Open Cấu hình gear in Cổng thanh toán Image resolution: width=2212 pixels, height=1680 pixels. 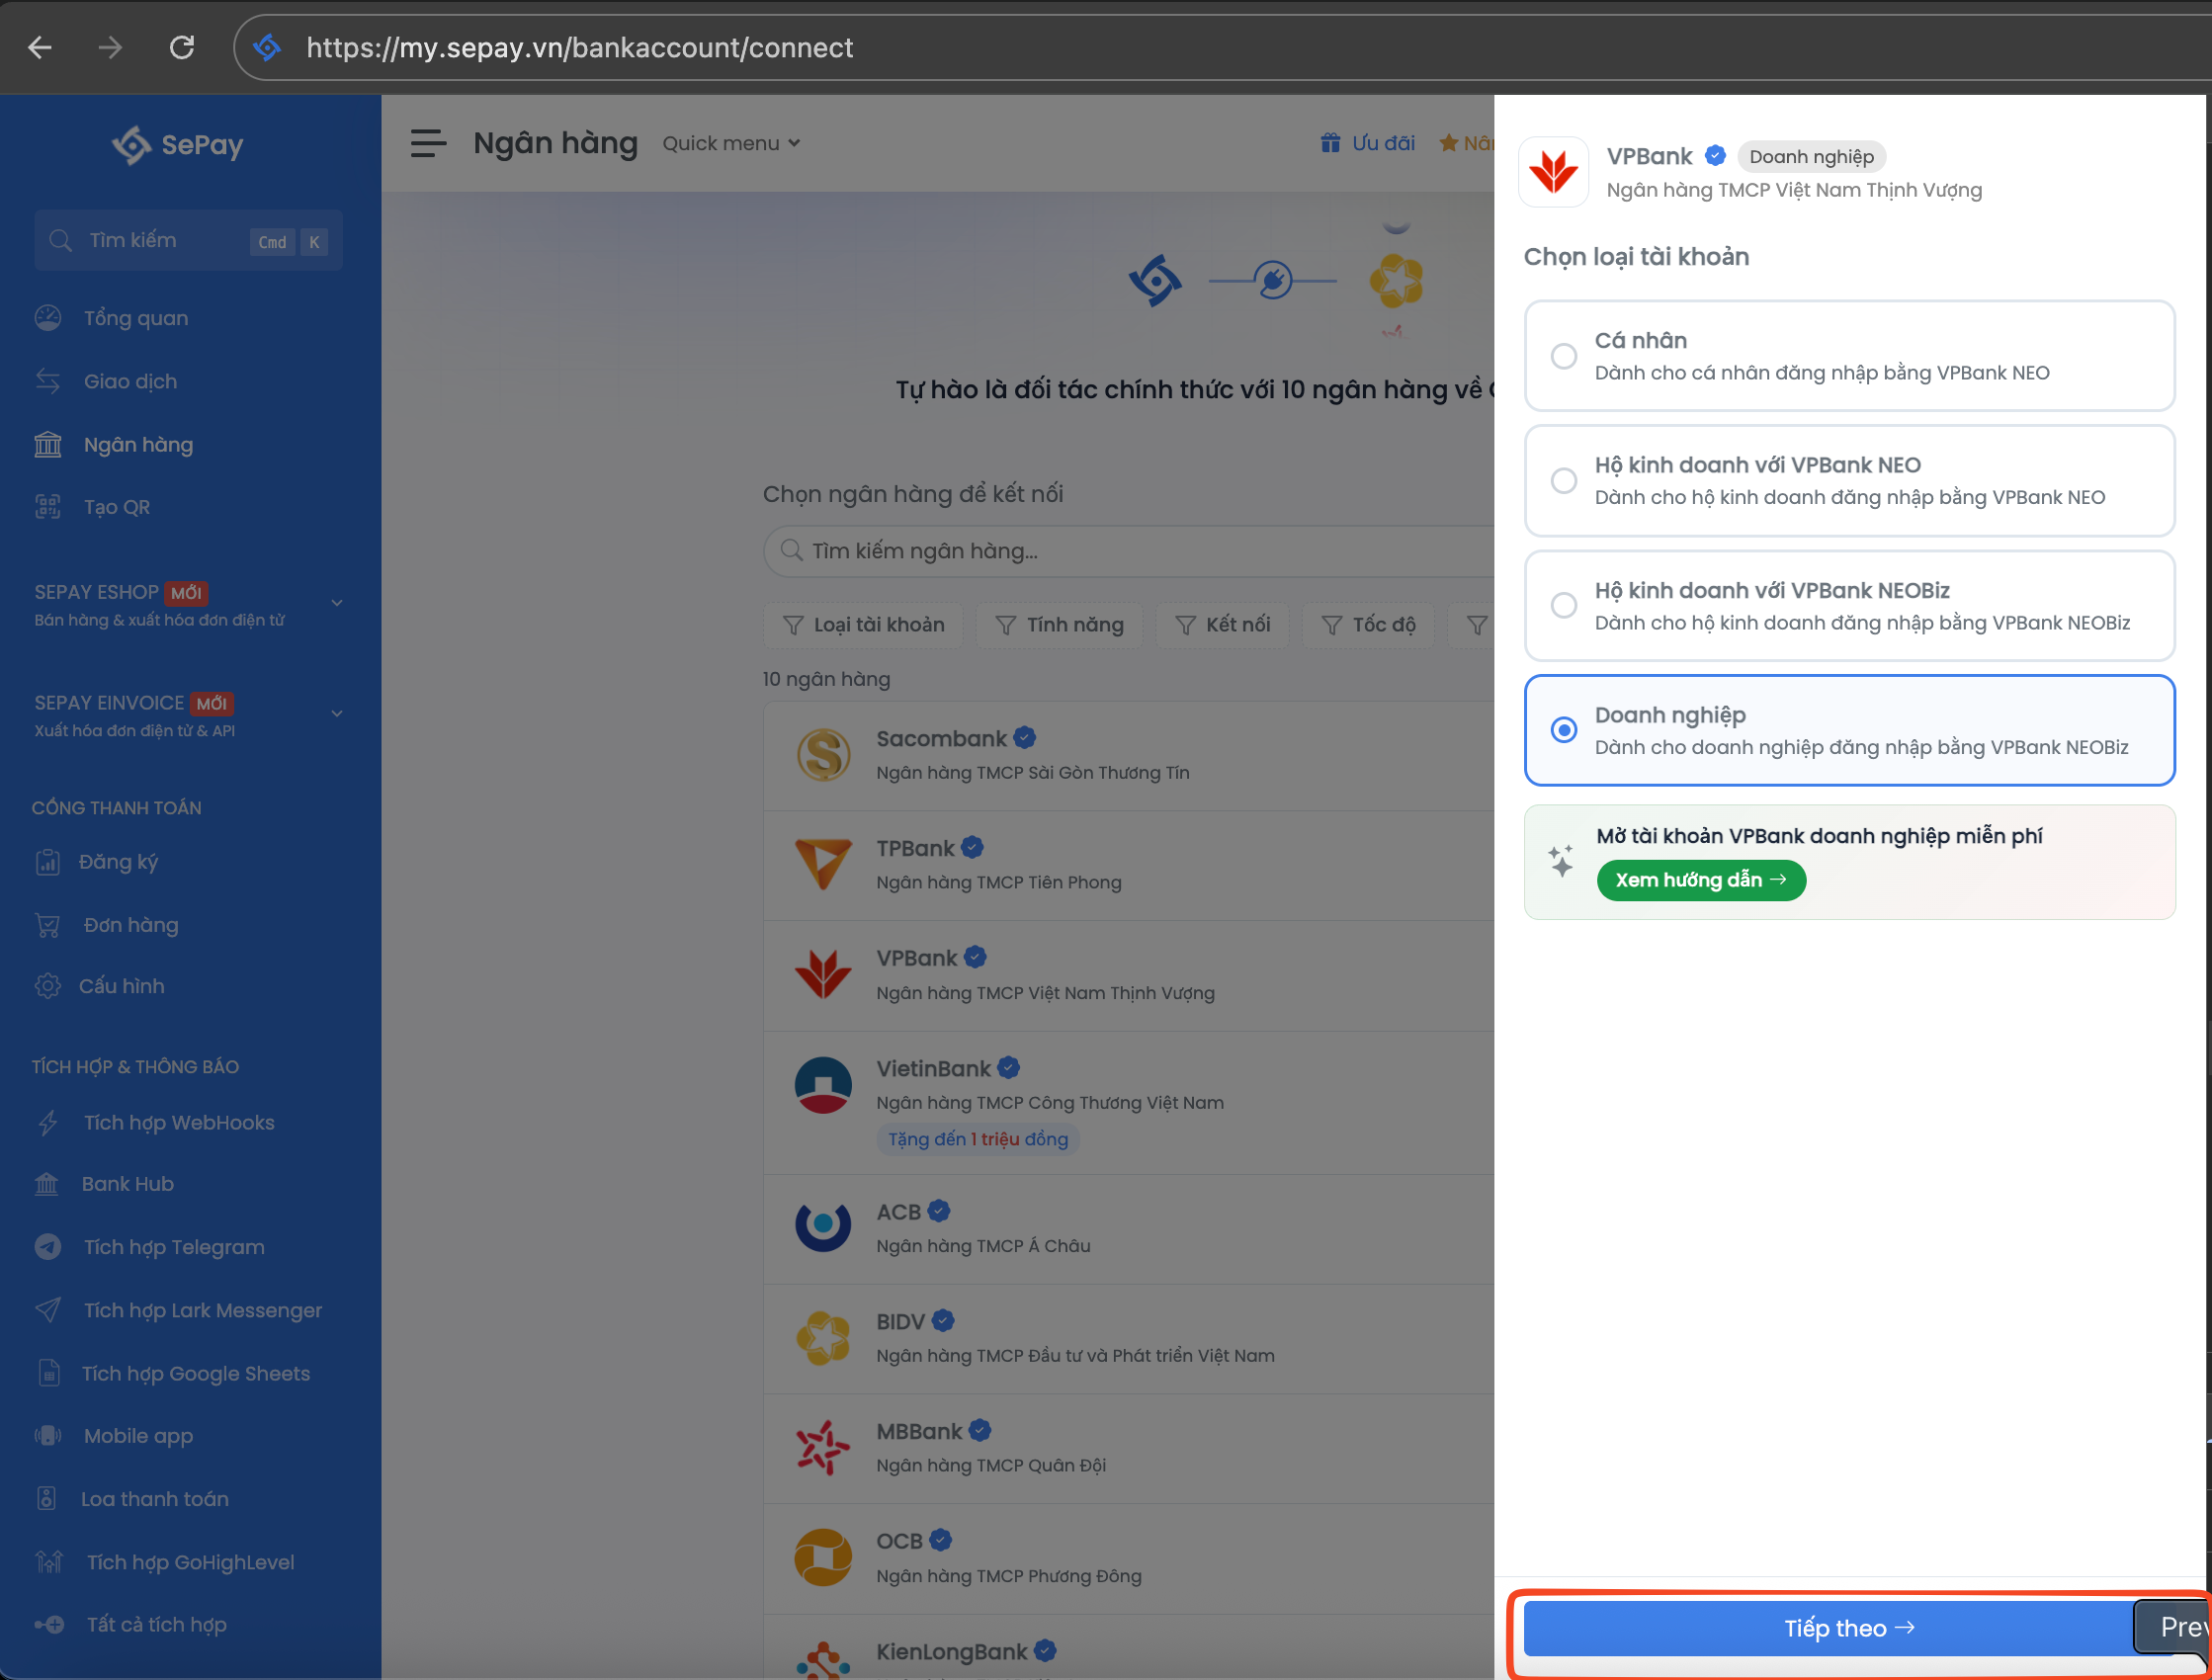tap(48, 986)
